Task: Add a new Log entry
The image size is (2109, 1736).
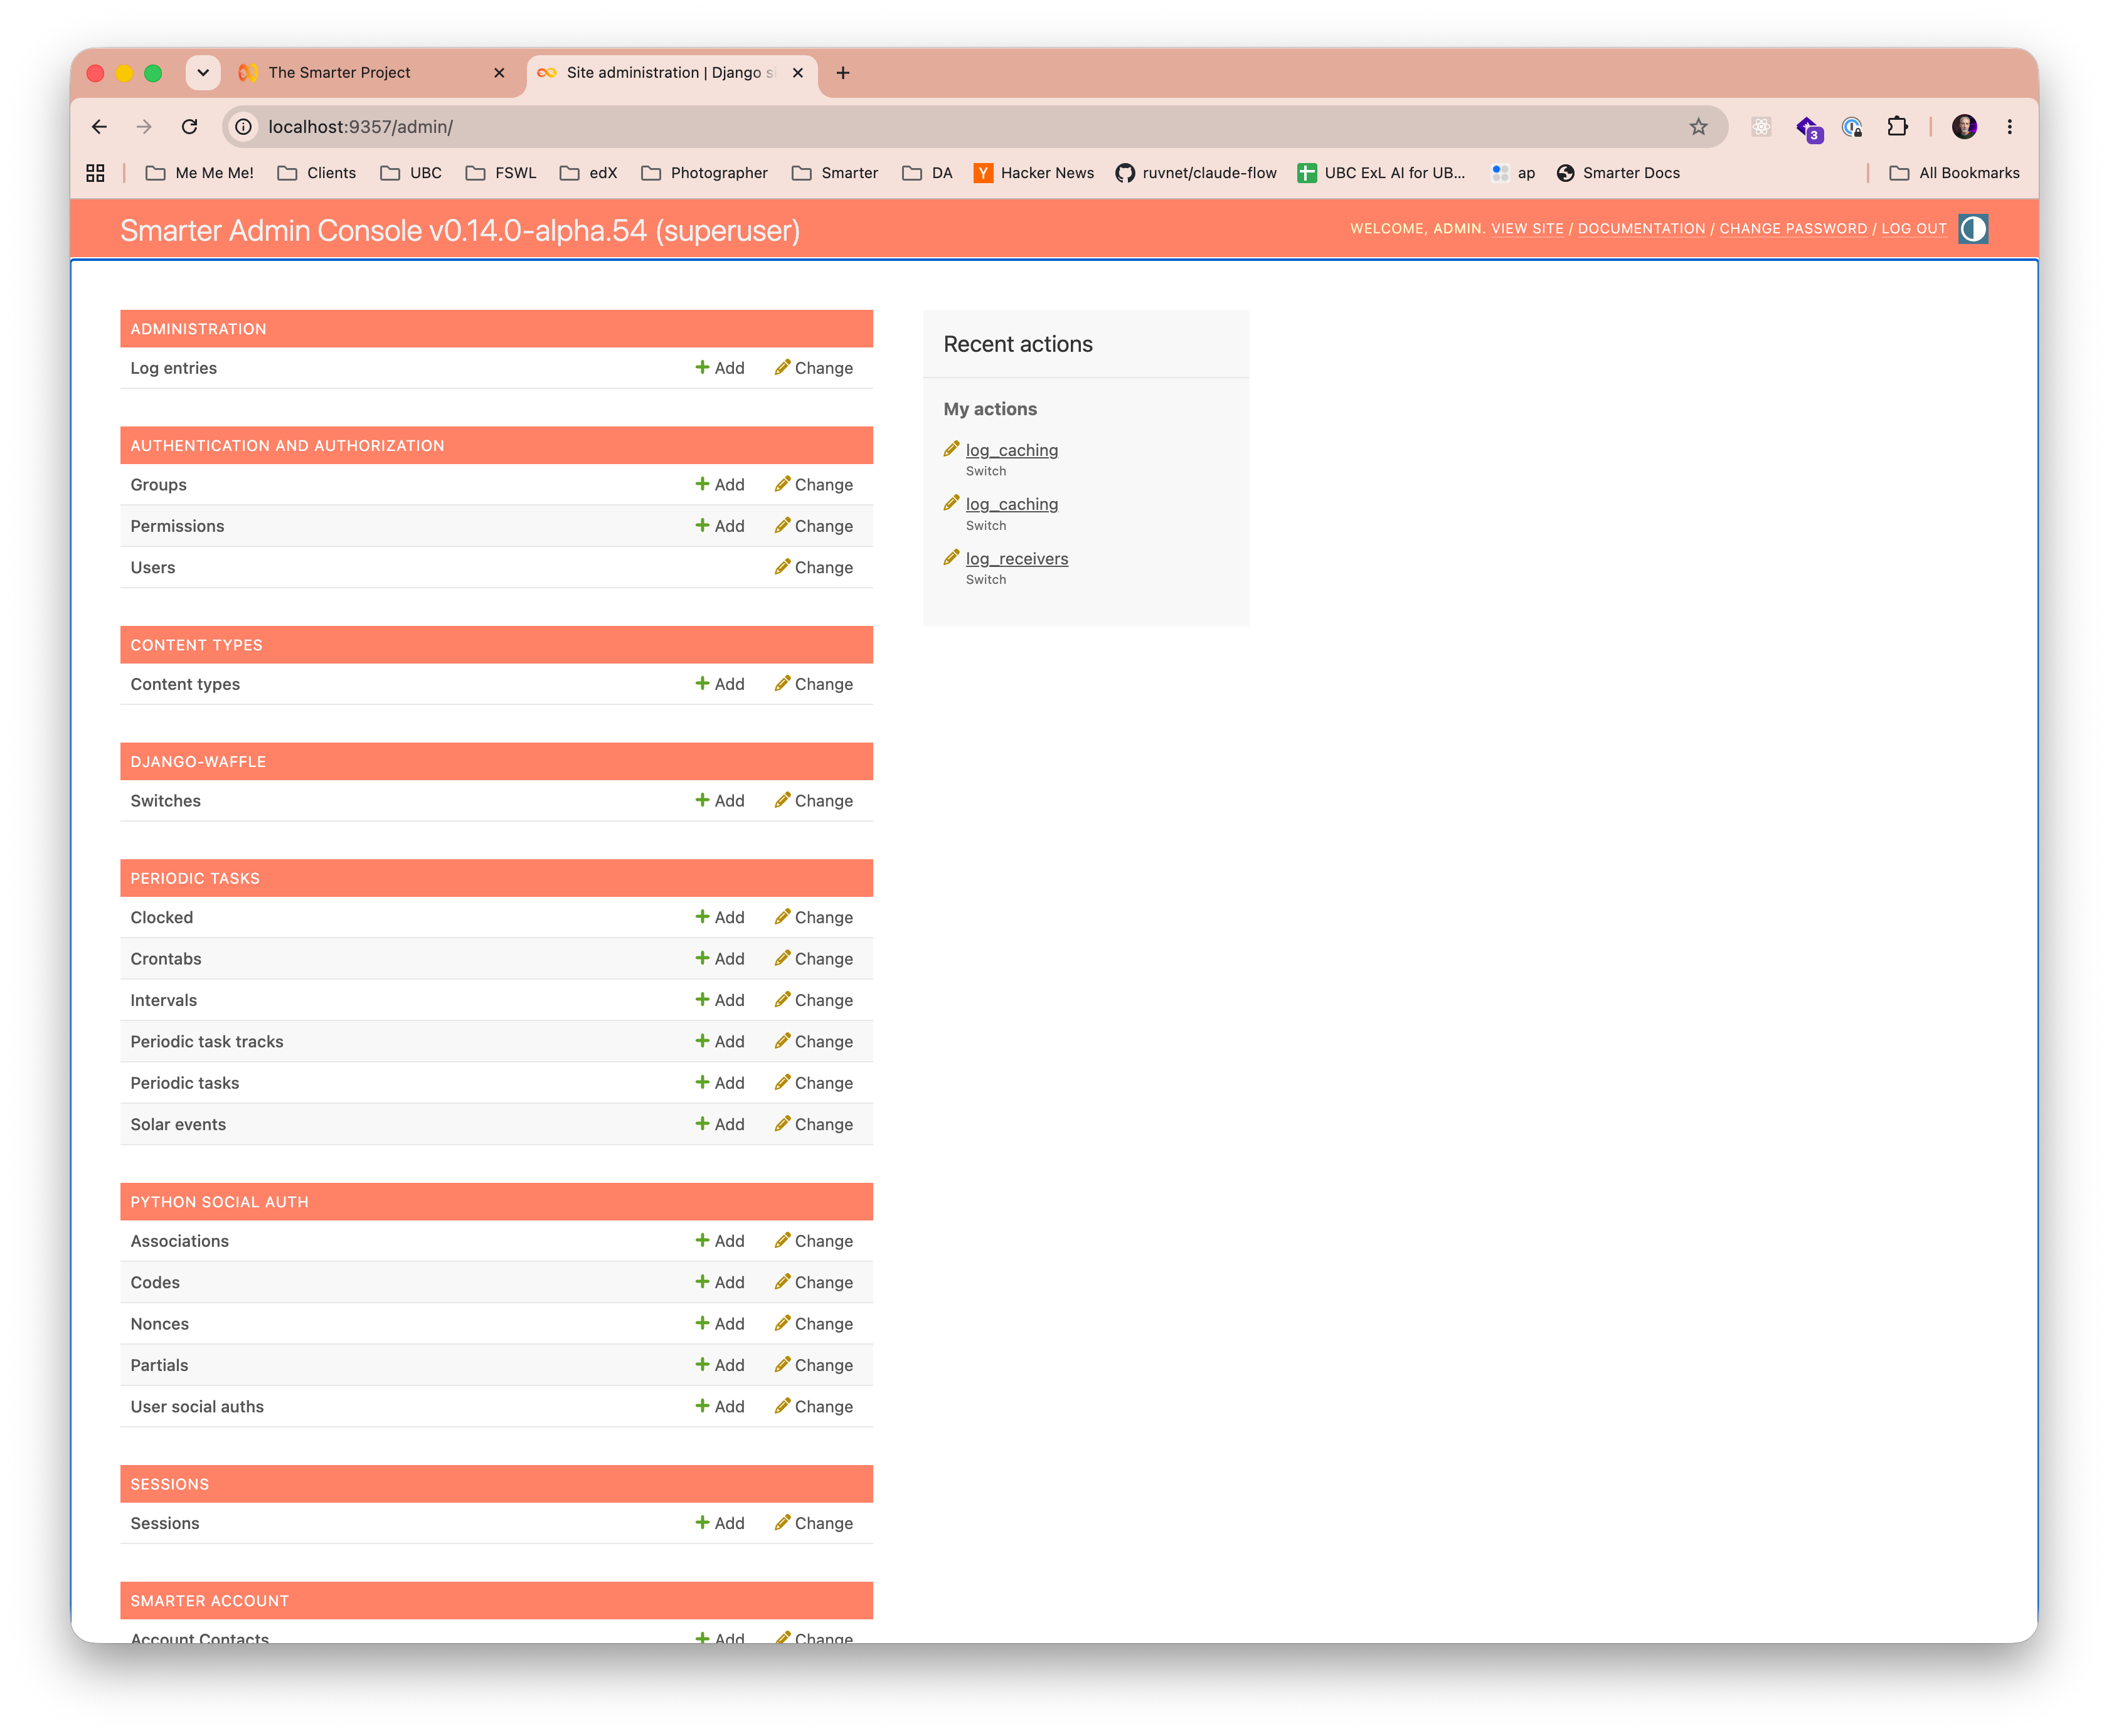Action: pyautogui.click(x=720, y=368)
